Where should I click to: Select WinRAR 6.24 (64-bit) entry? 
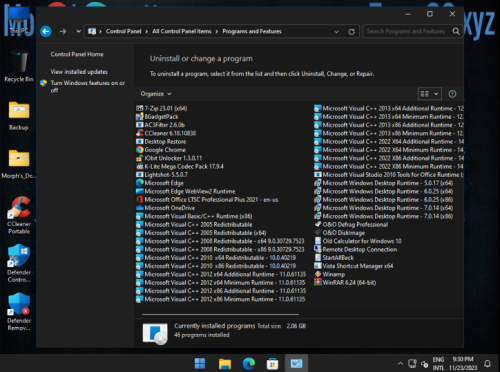click(x=345, y=283)
